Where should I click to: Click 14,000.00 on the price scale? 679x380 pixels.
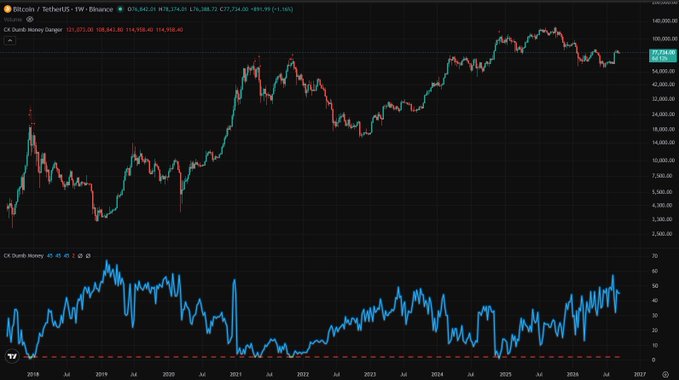pyautogui.click(x=664, y=142)
